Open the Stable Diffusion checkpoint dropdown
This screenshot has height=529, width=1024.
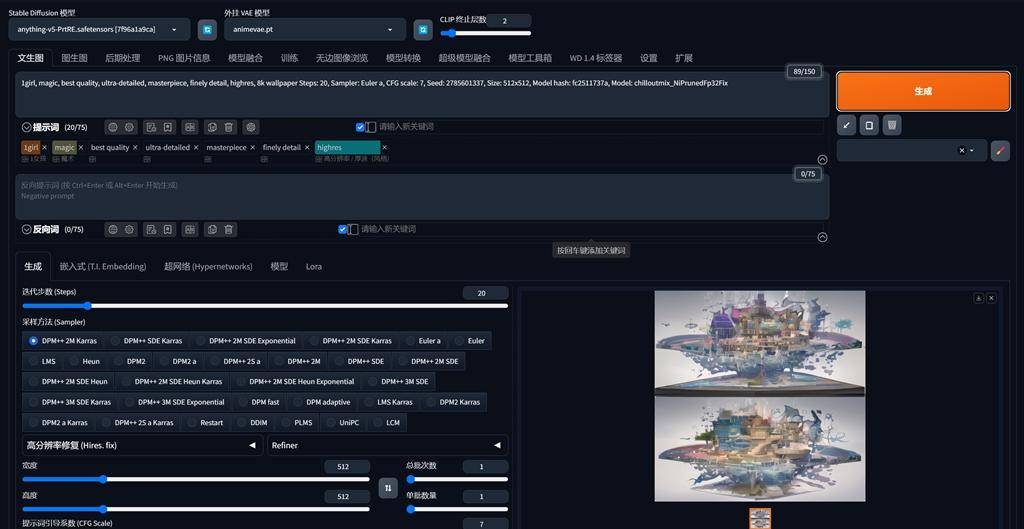[x=98, y=30]
